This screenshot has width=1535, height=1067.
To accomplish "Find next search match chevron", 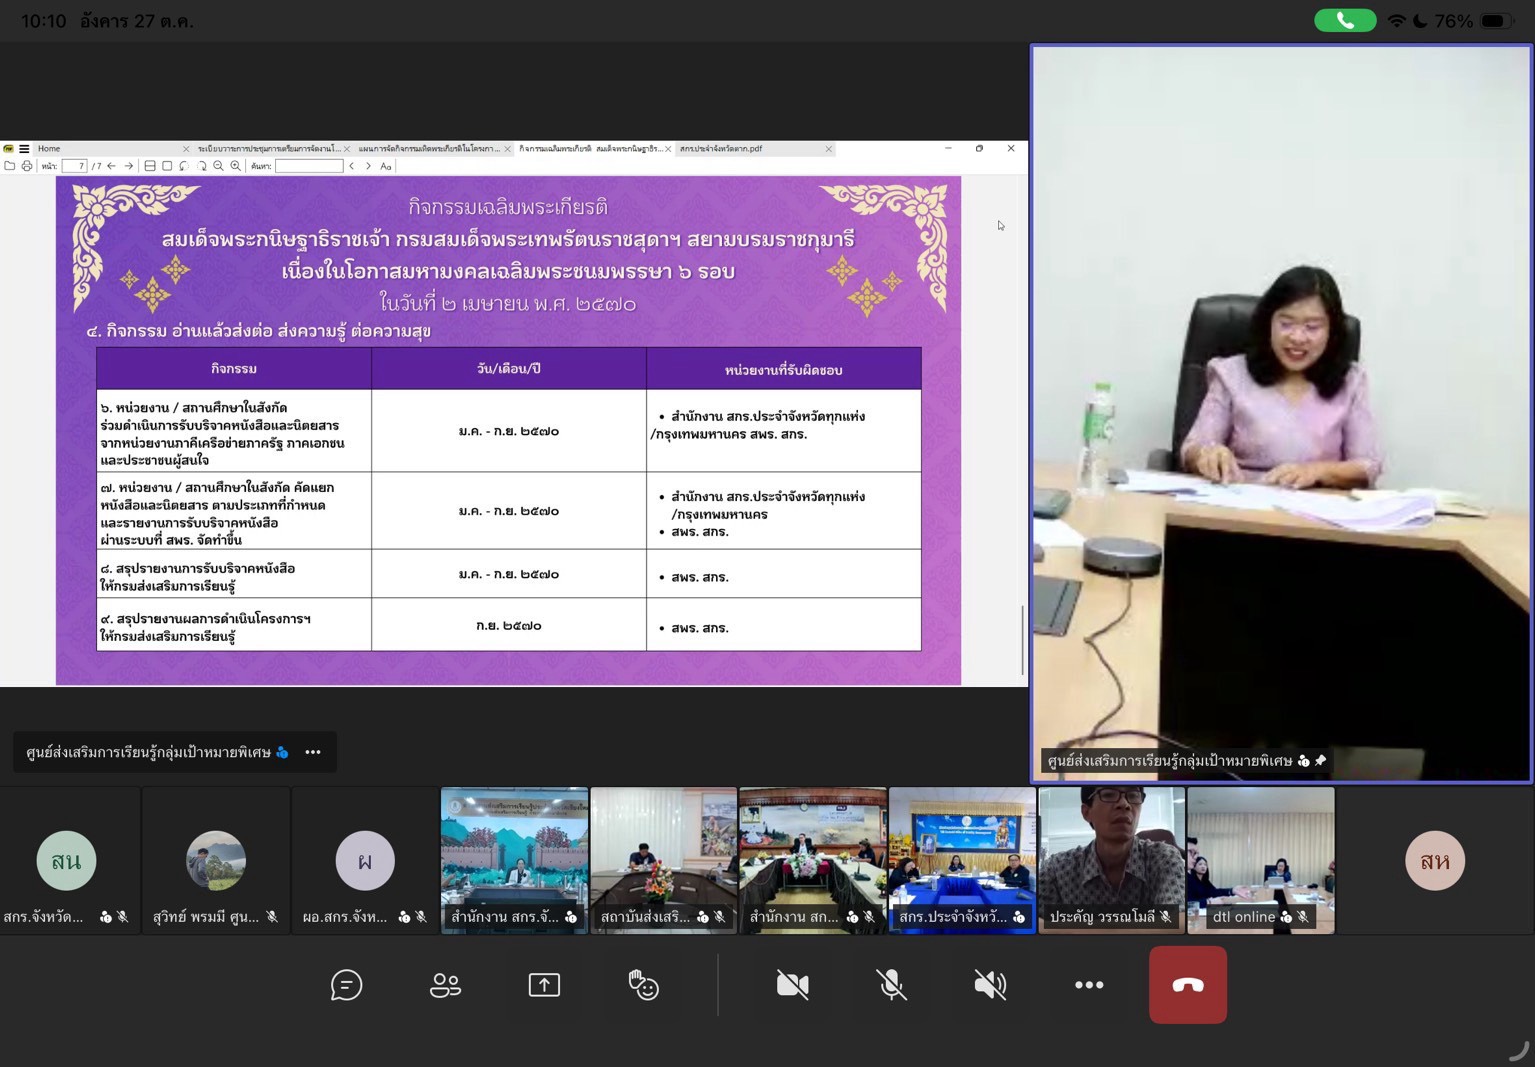I will tap(368, 166).
